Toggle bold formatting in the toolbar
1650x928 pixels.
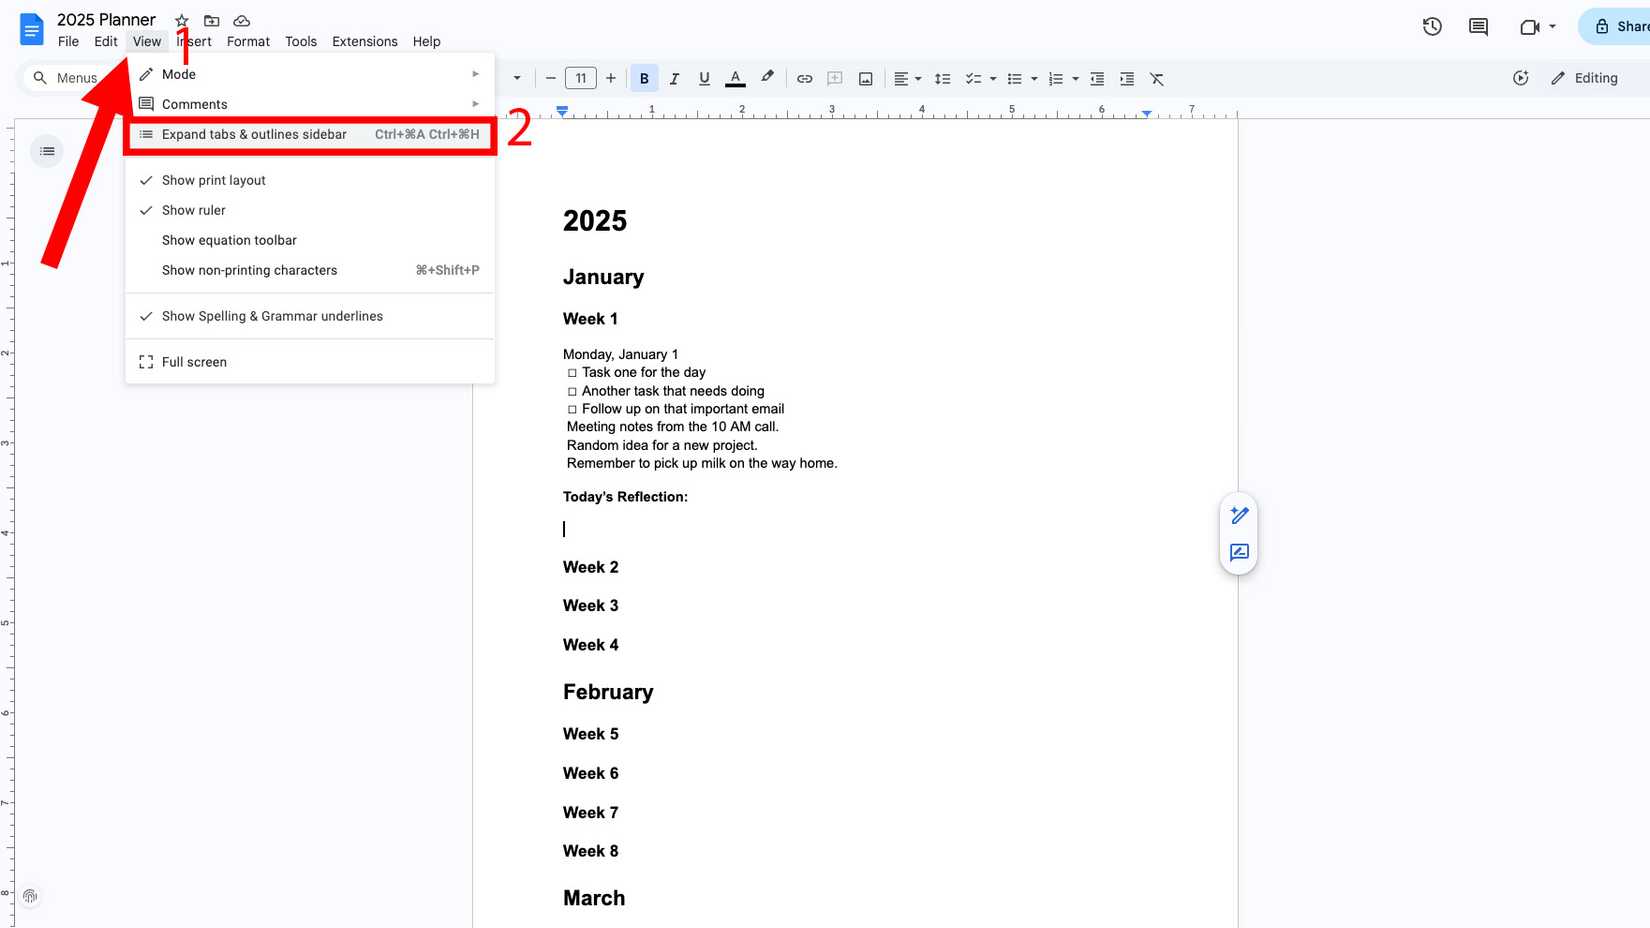(643, 78)
